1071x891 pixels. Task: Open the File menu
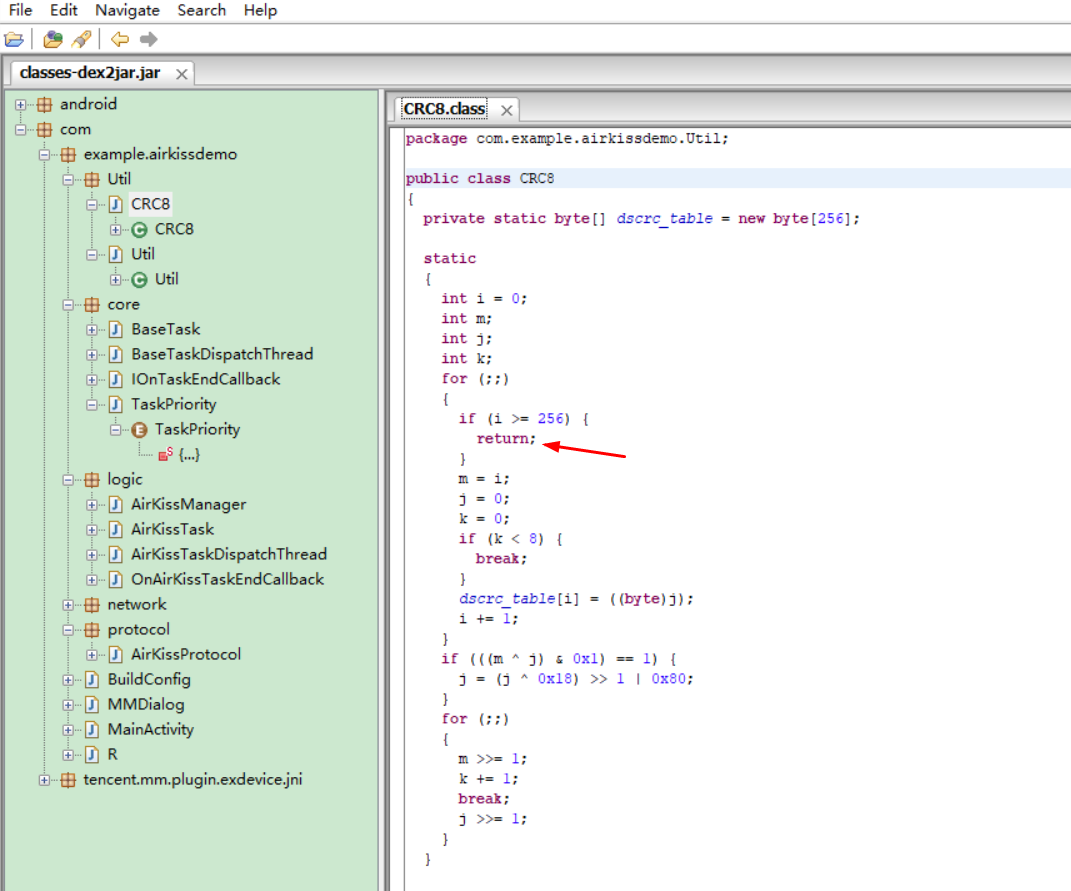20,10
